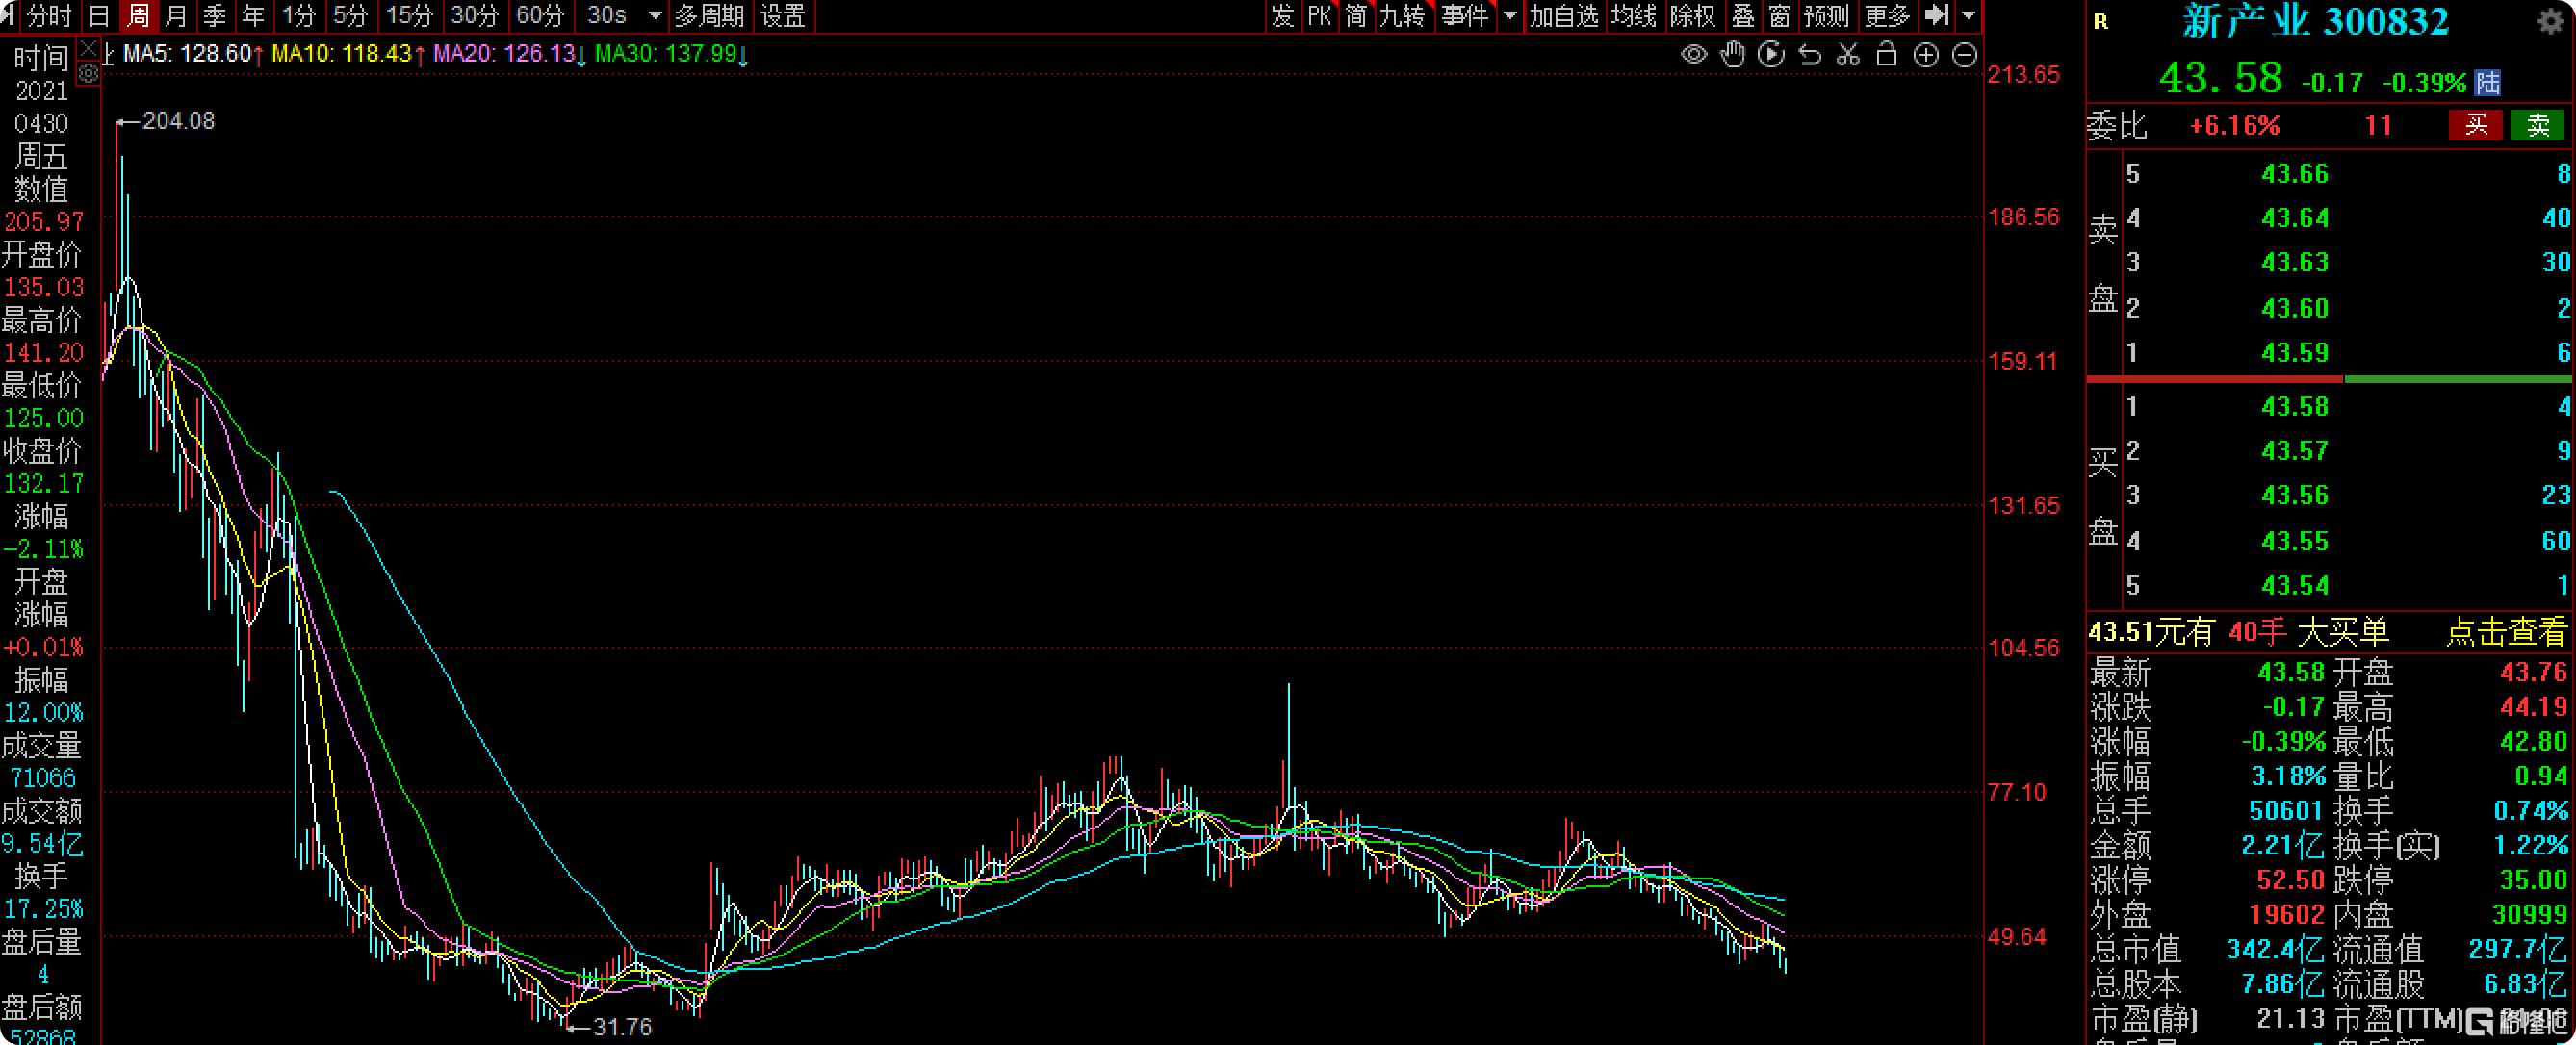The height and width of the screenshot is (1045, 2576).
Task: Click the 陆 badge next to price
Action: click(2488, 82)
